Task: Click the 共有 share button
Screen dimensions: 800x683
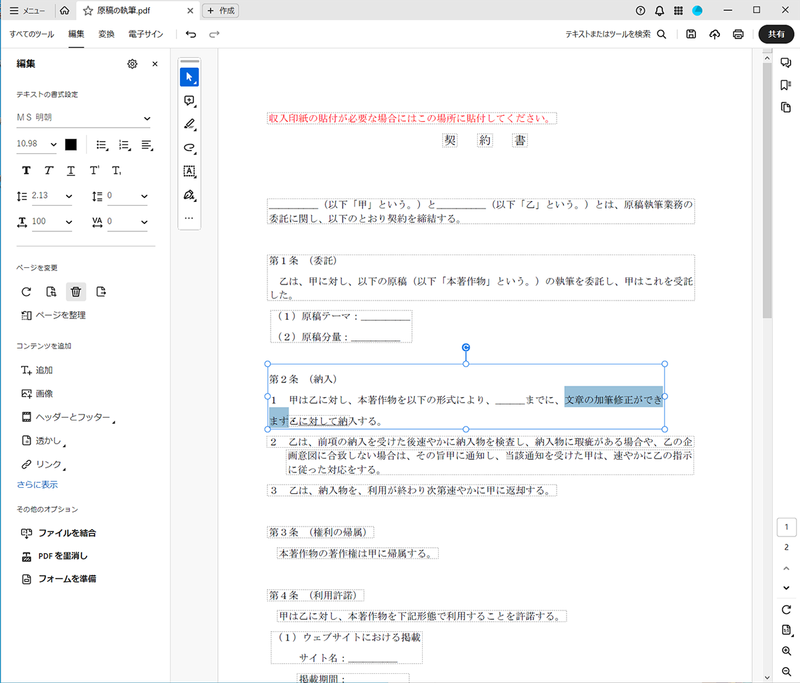Action: [776, 34]
